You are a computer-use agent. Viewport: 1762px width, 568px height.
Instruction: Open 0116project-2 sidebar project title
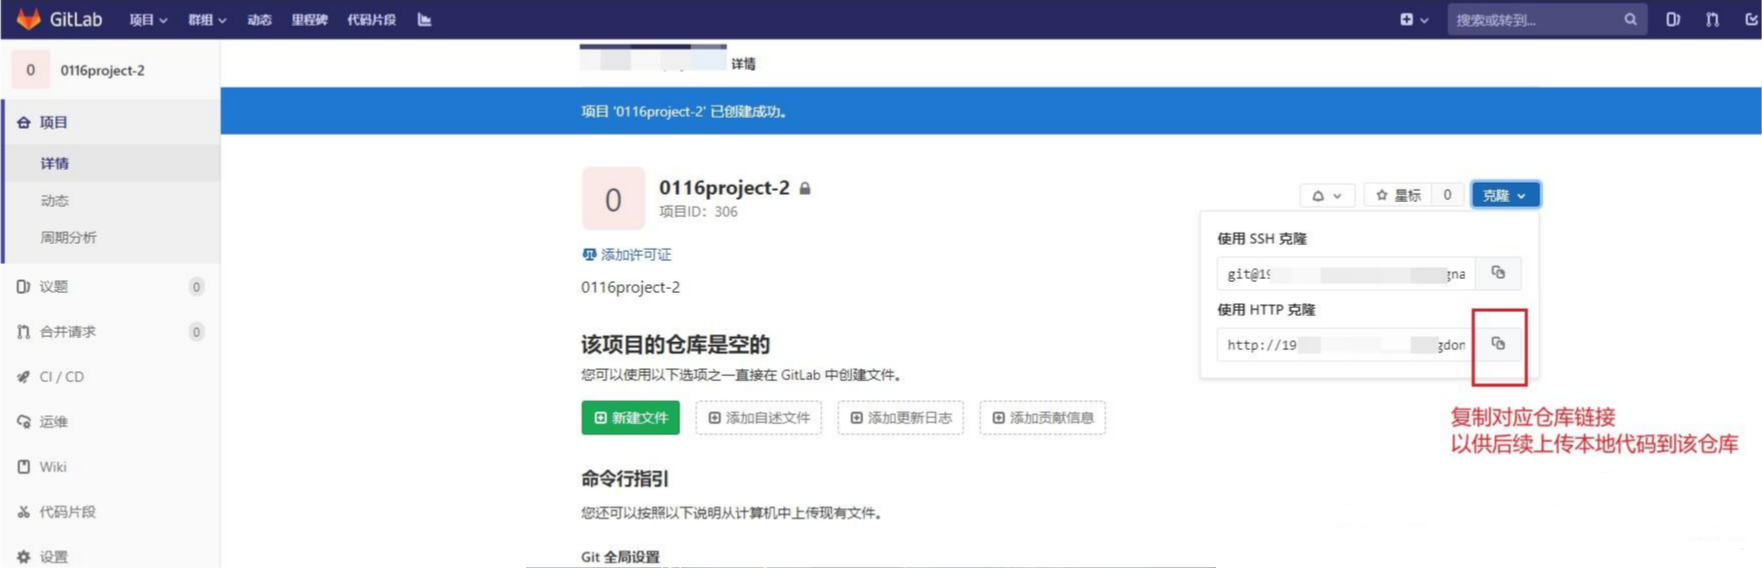point(102,70)
